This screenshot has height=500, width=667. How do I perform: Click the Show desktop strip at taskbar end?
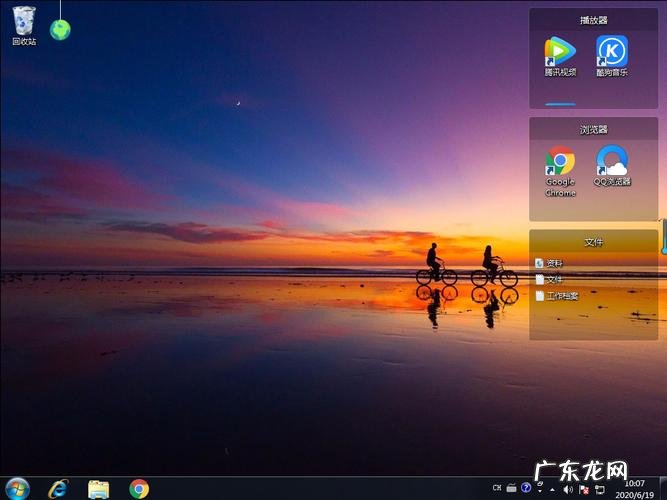pos(664,489)
